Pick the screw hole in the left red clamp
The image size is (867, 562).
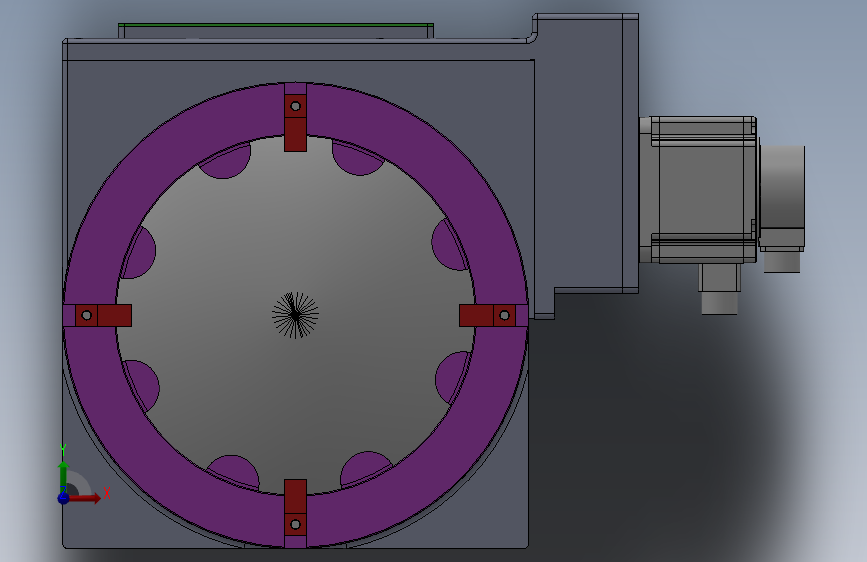pyautogui.click(x=86, y=315)
